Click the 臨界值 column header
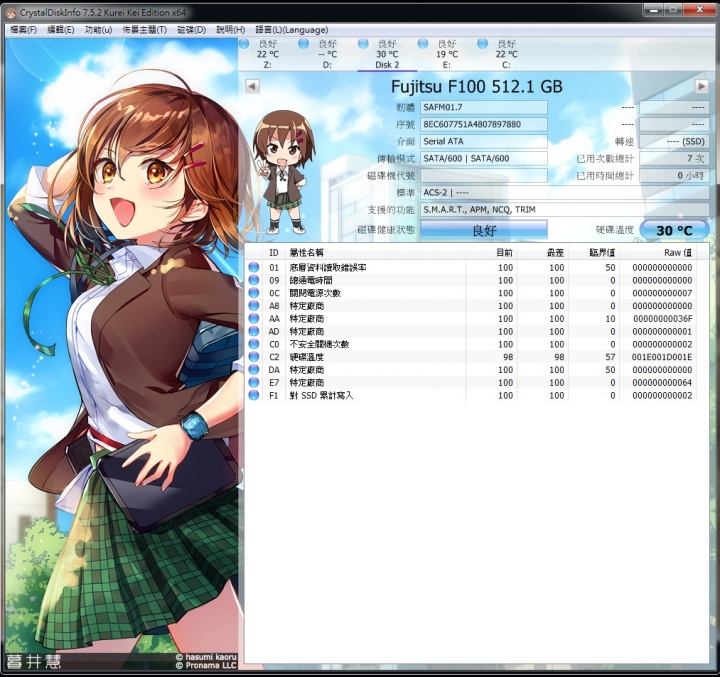This screenshot has width=720, height=677. [x=594, y=253]
